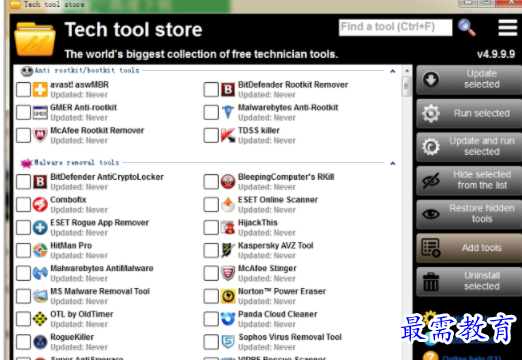Image resolution: width=522 pixels, height=360 pixels.
Task: Click the Run selected button
Action: click(469, 113)
